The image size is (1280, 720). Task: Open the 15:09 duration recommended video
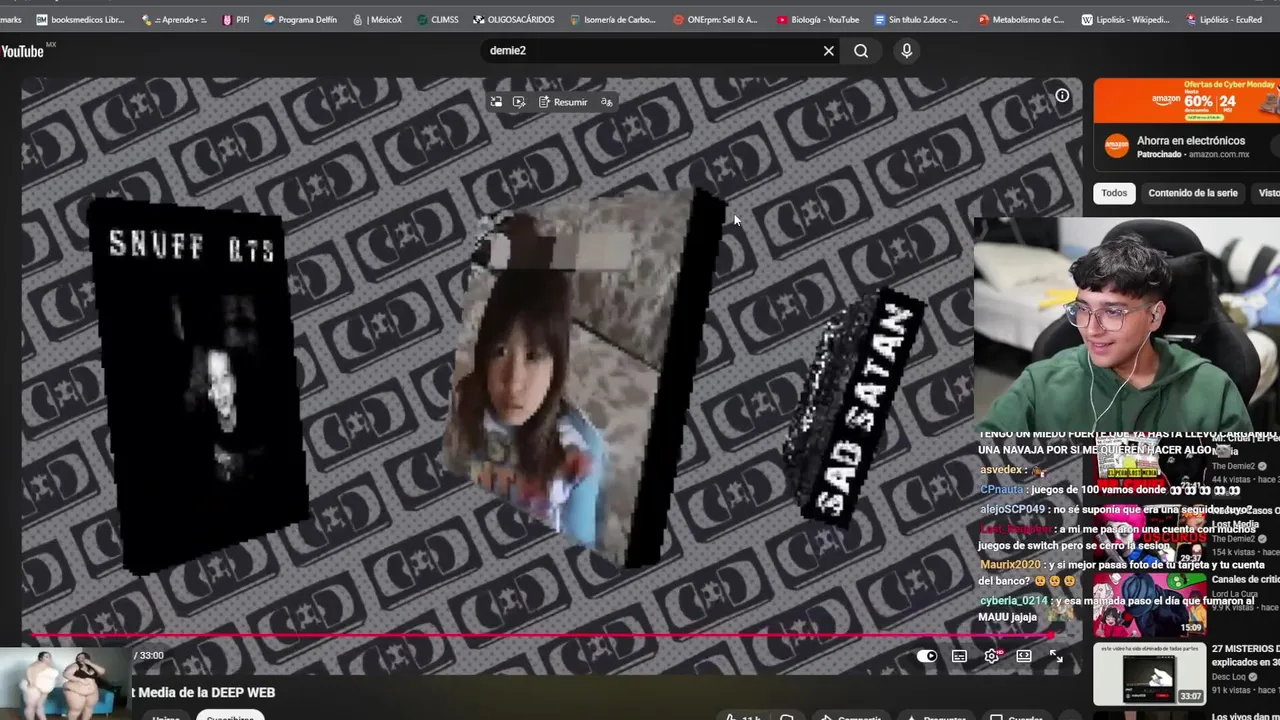pos(1149,605)
